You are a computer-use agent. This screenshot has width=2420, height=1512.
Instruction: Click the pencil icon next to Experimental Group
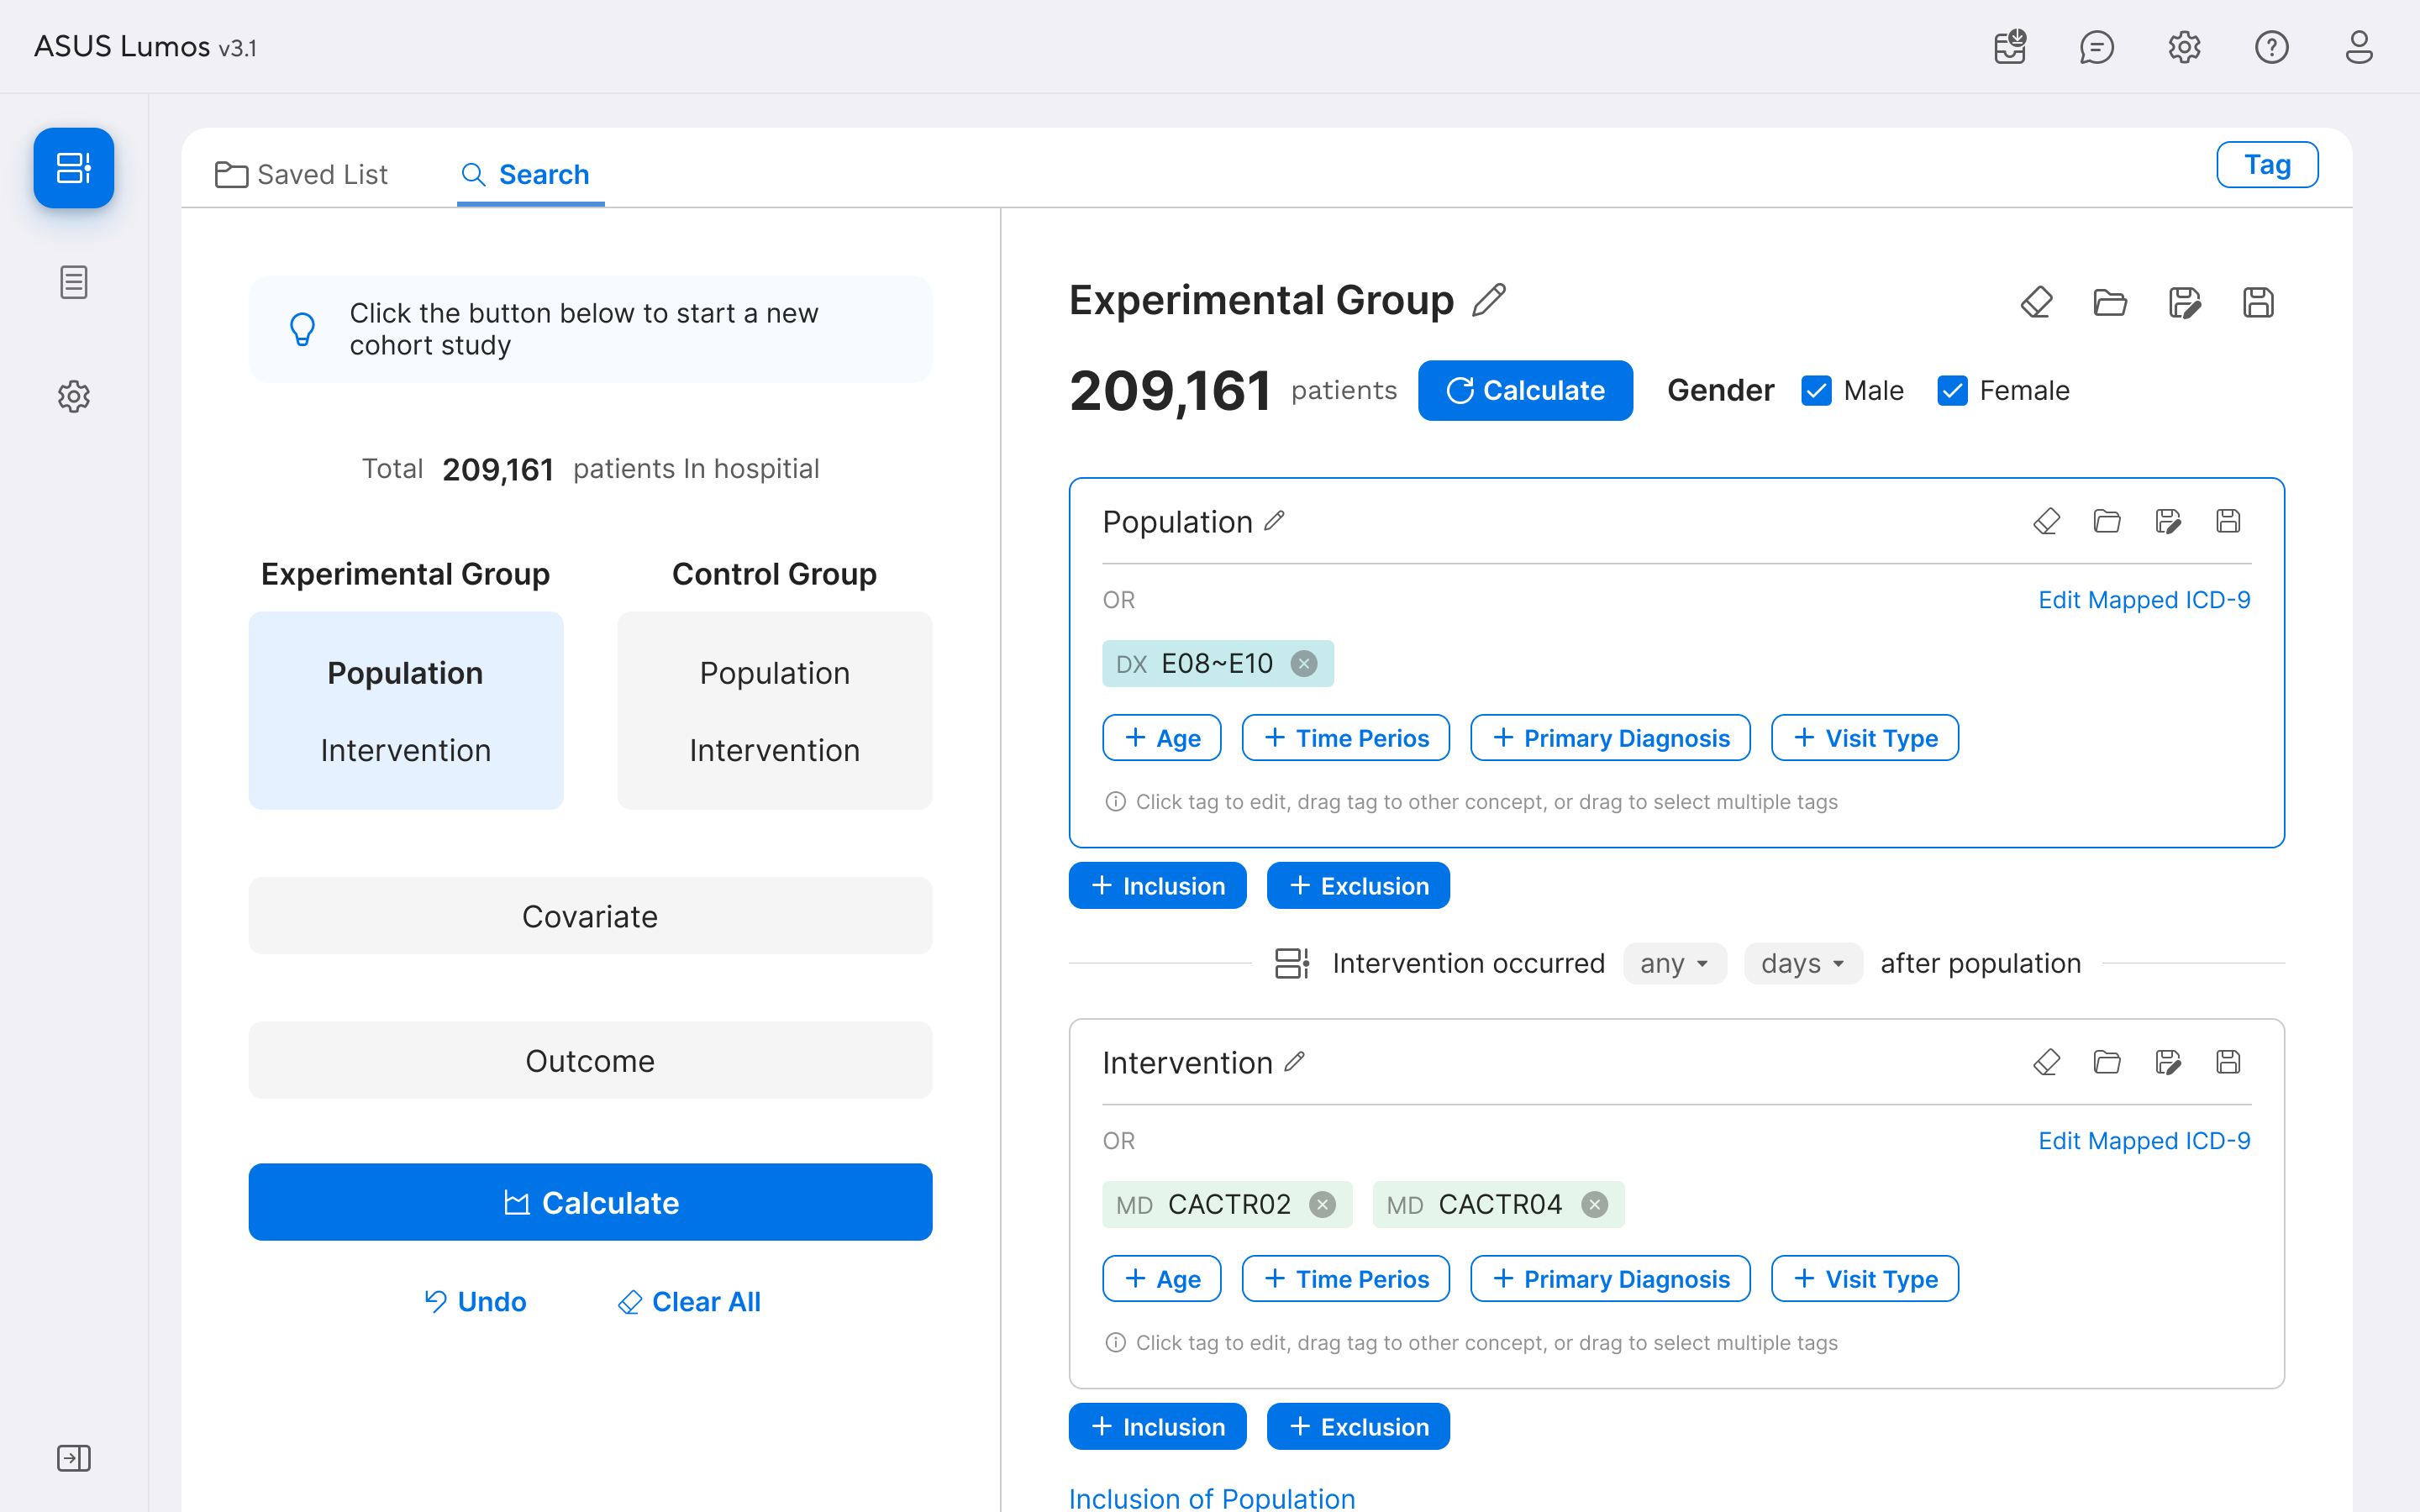tap(1488, 300)
